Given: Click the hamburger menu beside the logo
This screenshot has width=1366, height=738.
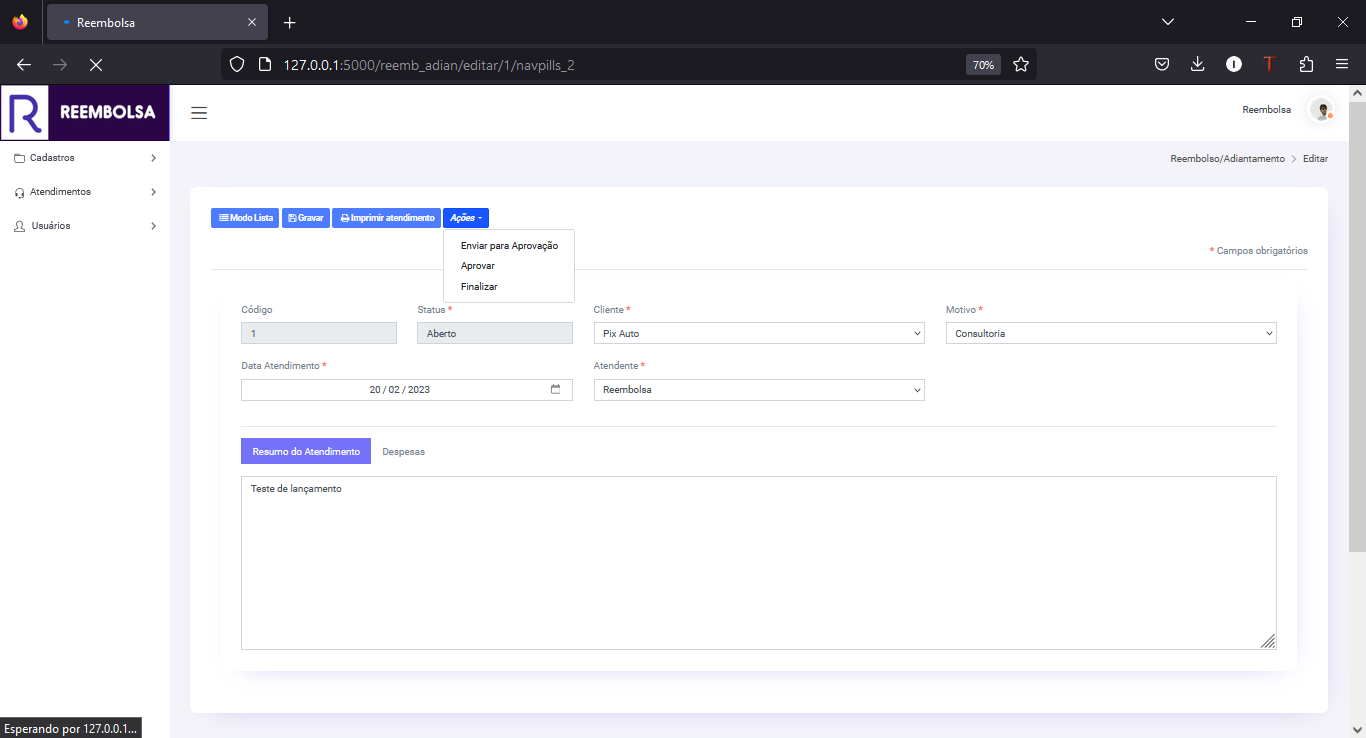Looking at the screenshot, I should tap(199, 112).
